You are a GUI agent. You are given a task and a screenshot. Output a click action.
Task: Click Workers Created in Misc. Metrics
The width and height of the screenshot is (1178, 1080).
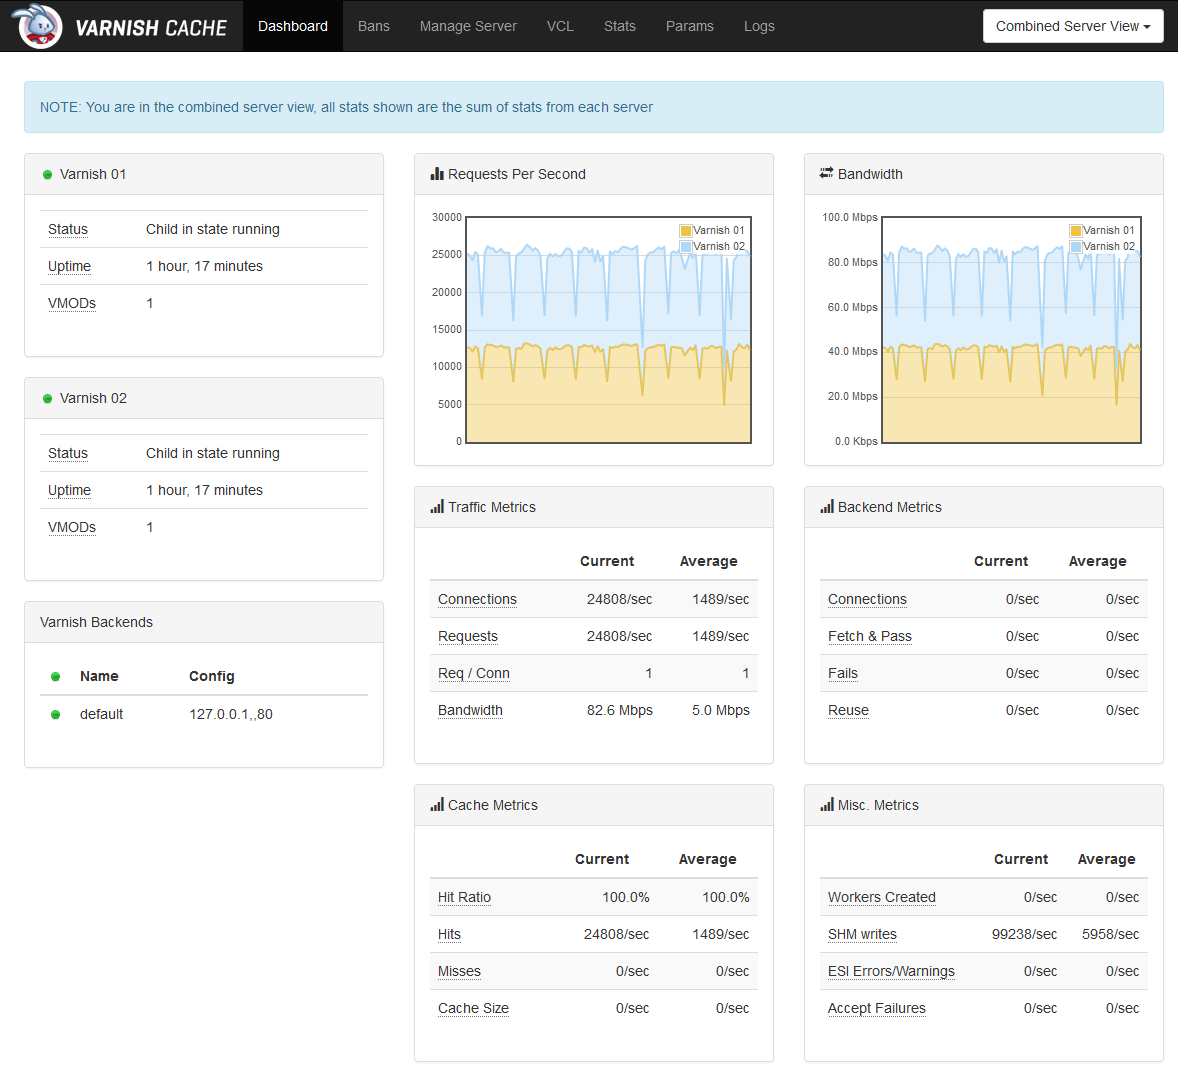(881, 897)
